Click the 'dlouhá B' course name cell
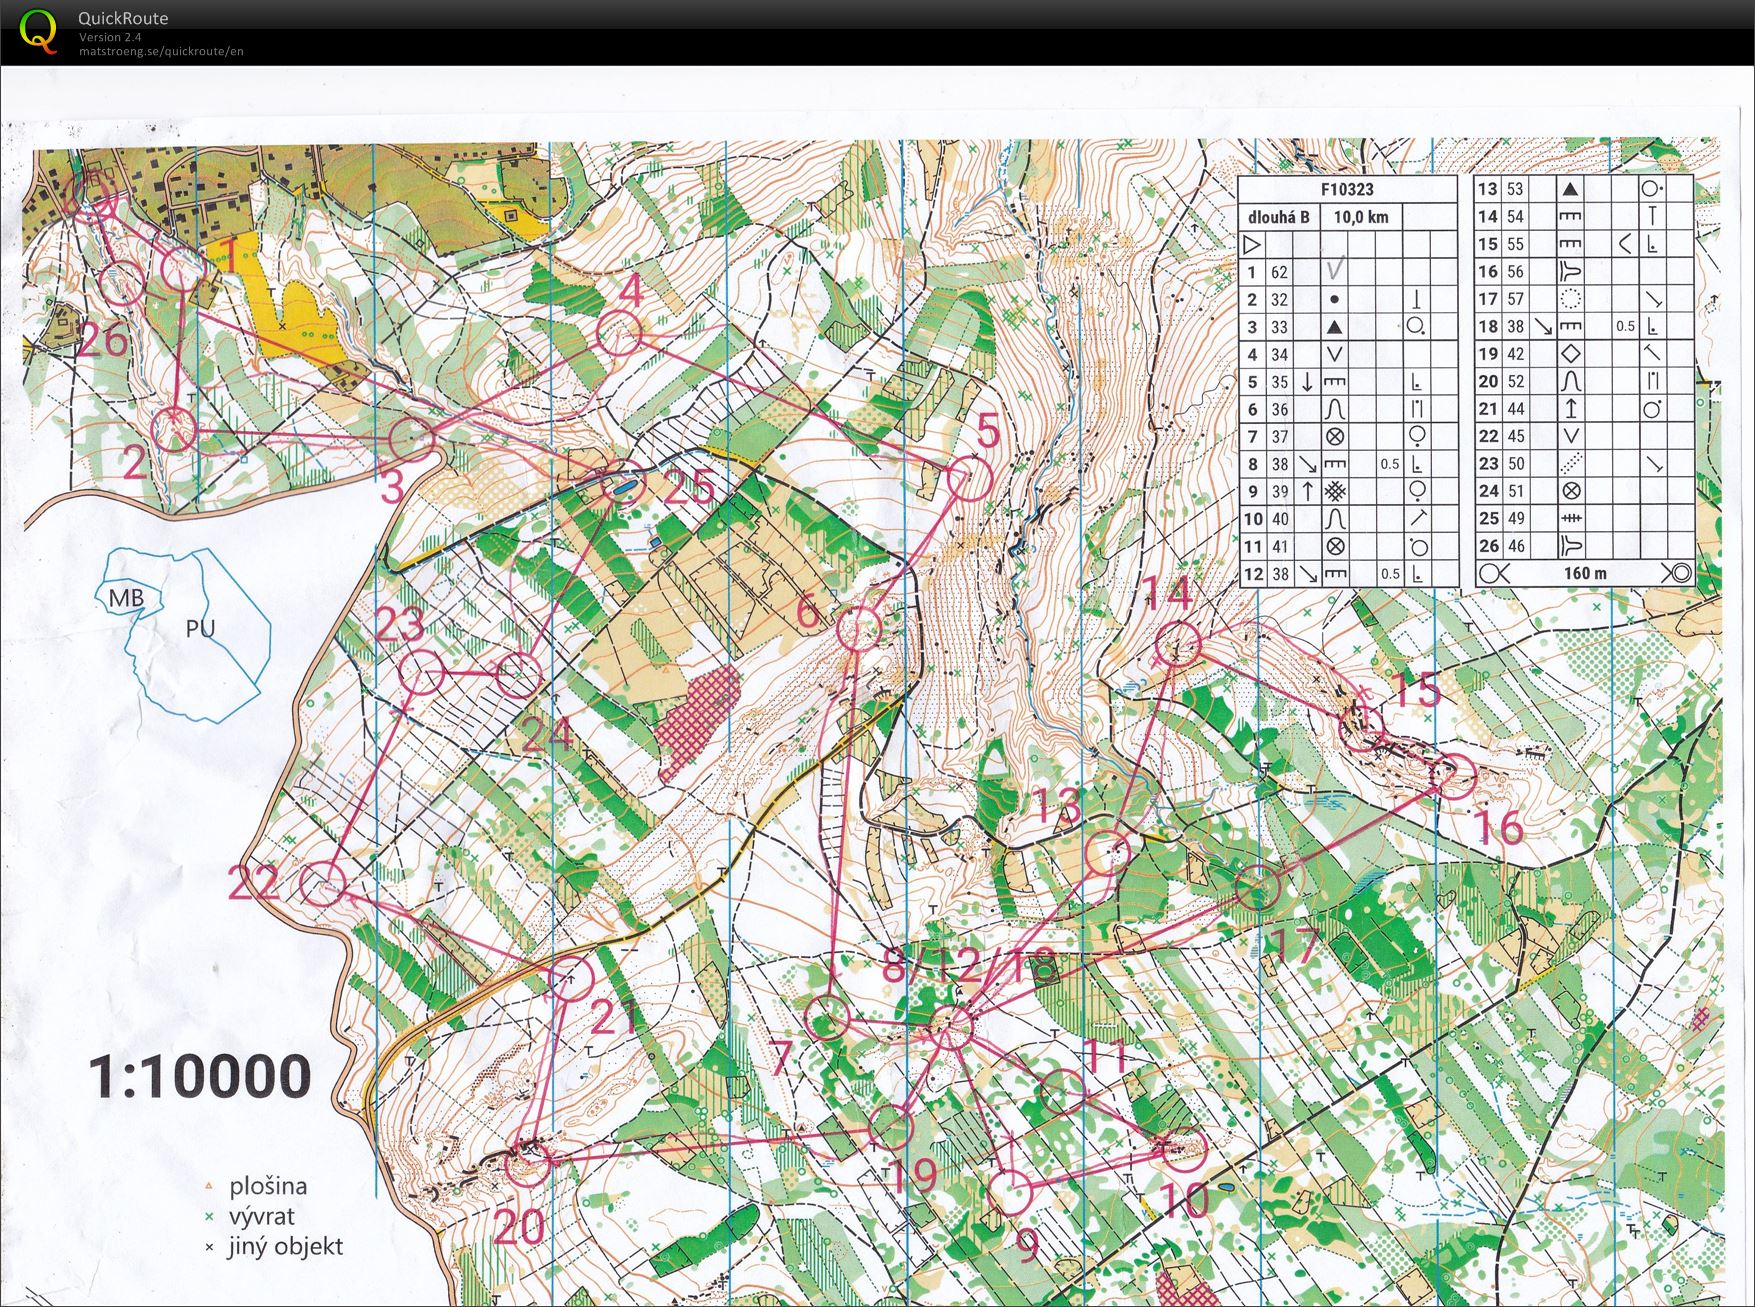This screenshot has width=1755, height=1307. click(1280, 216)
